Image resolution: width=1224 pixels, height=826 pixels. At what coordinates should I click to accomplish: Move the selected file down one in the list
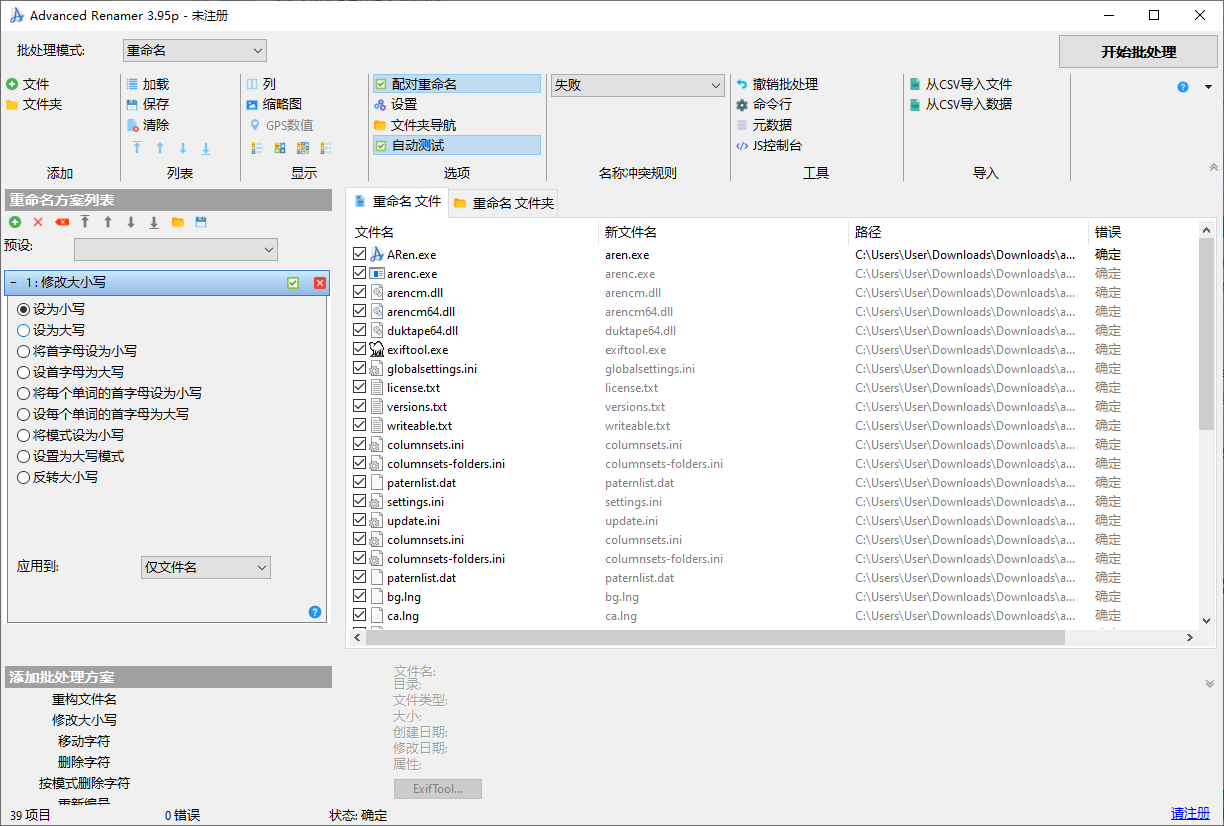[x=183, y=148]
